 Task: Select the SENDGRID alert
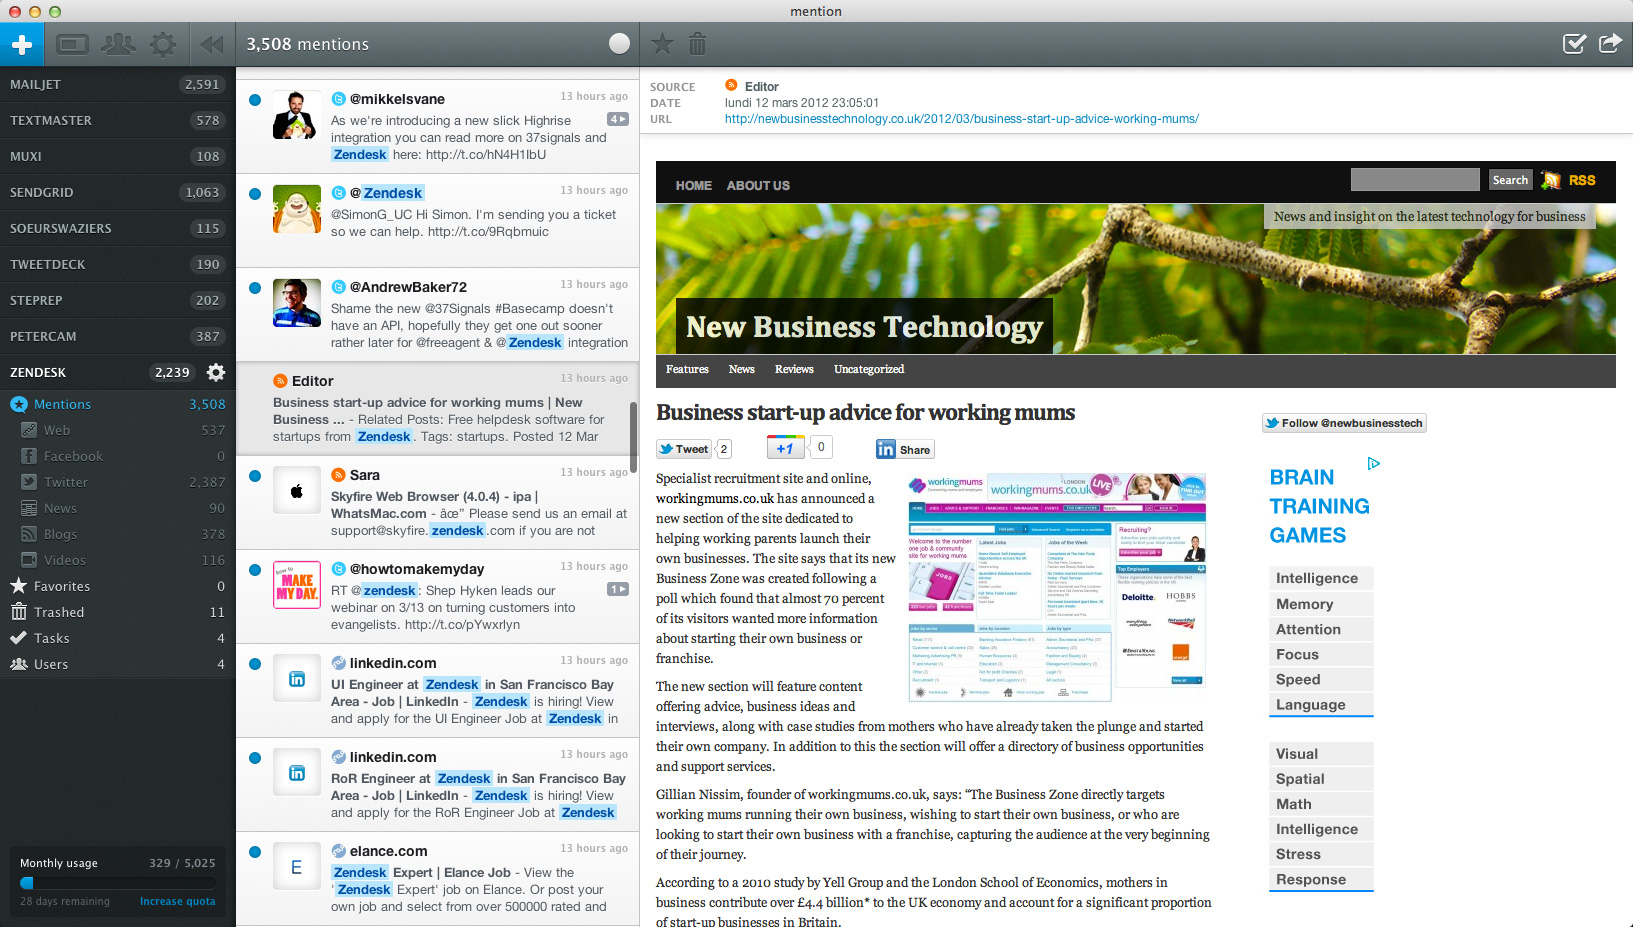(117, 192)
